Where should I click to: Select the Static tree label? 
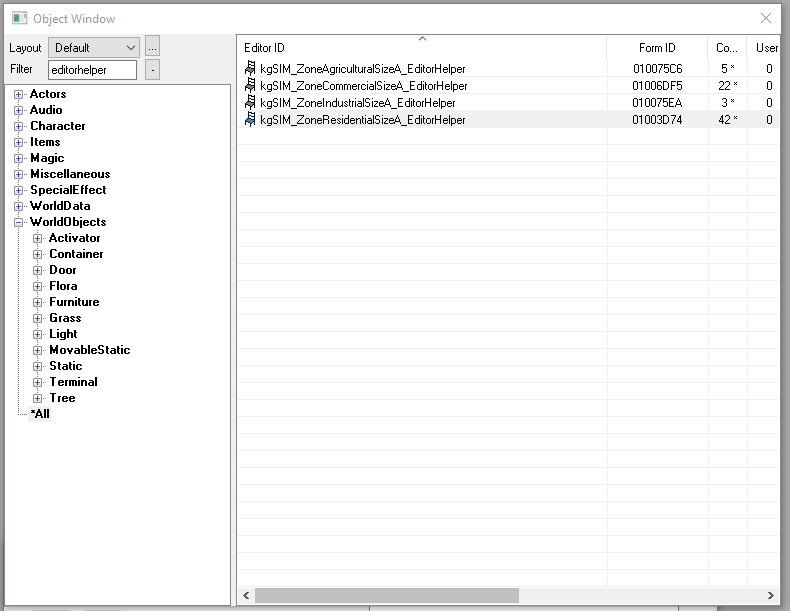[x=65, y=366]
